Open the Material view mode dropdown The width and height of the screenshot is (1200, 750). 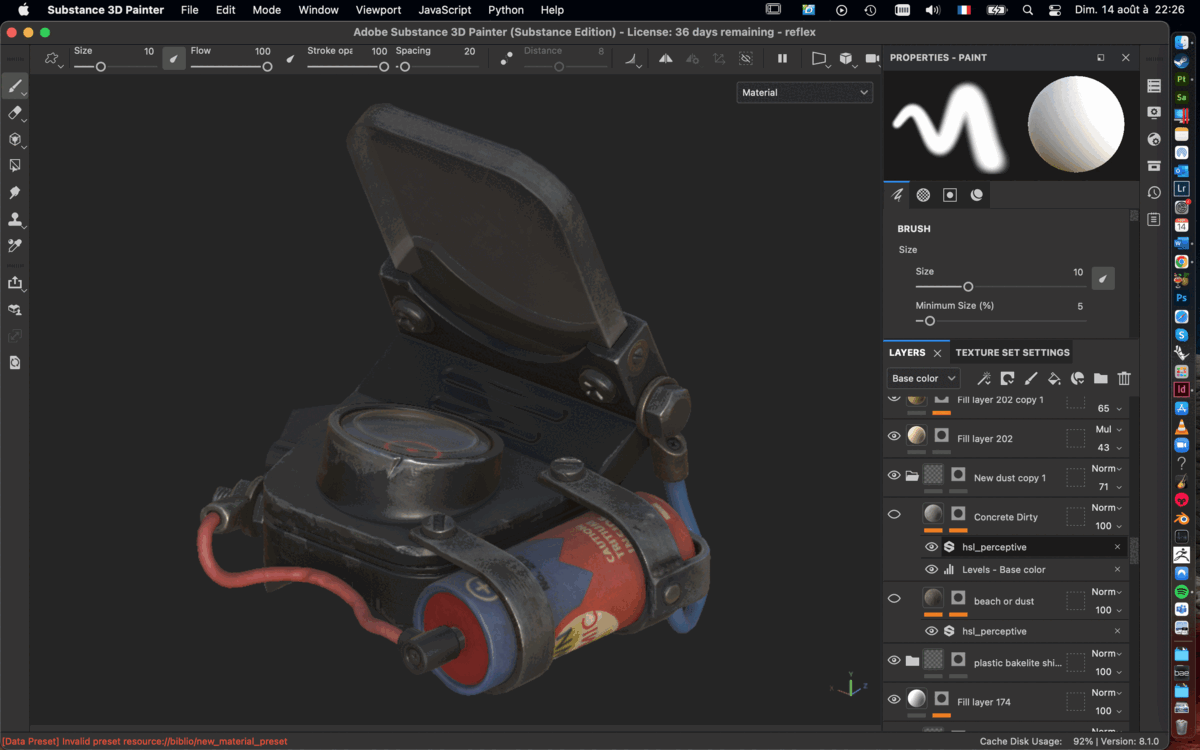804,92
